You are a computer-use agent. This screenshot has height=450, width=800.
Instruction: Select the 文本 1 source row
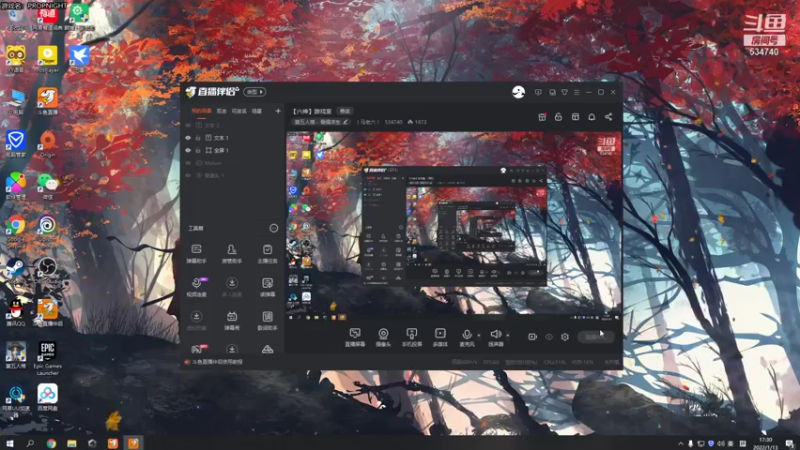[233, 138]
